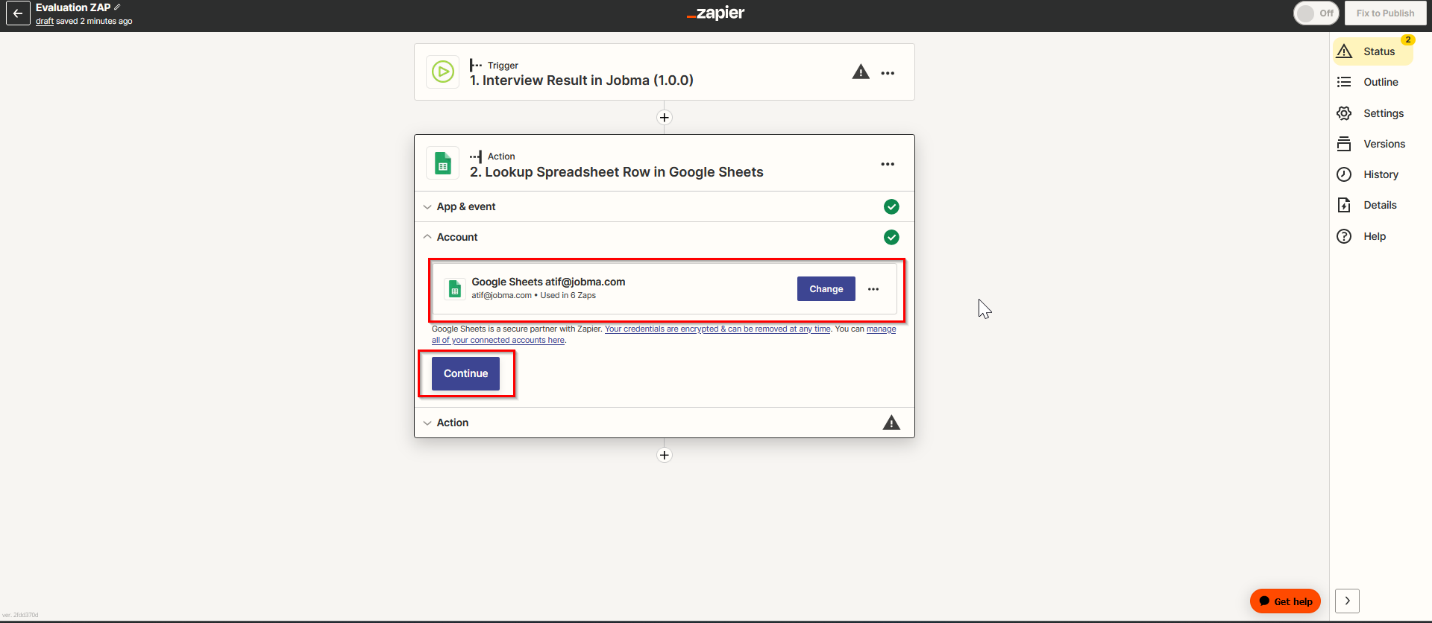Click the Google Sheets action step icon
This screenshot has width=1432, height=623.
coord(442,163)
